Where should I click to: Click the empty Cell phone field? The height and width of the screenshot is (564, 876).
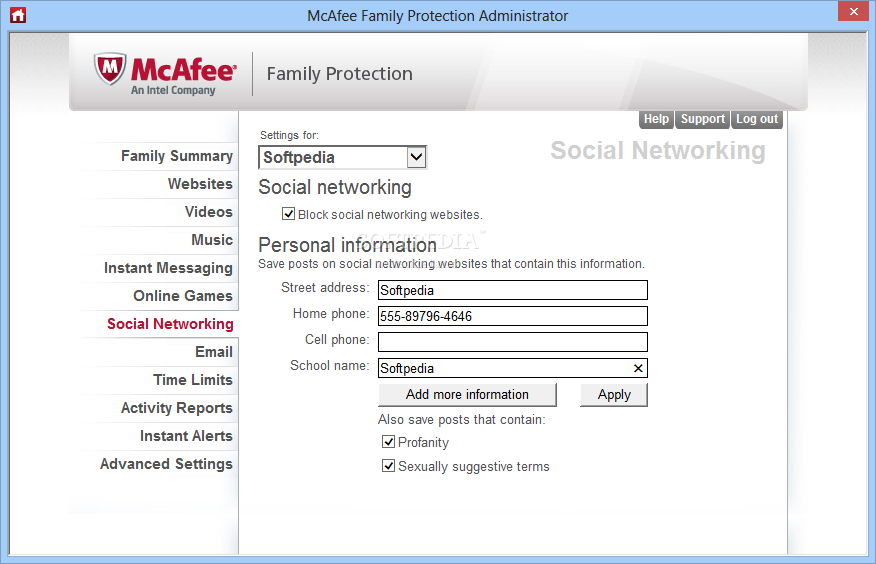coord(512,342)
